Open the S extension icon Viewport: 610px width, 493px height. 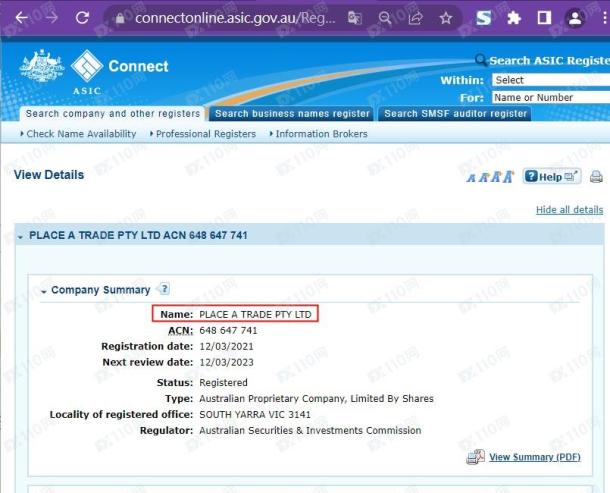click(484, 18)
